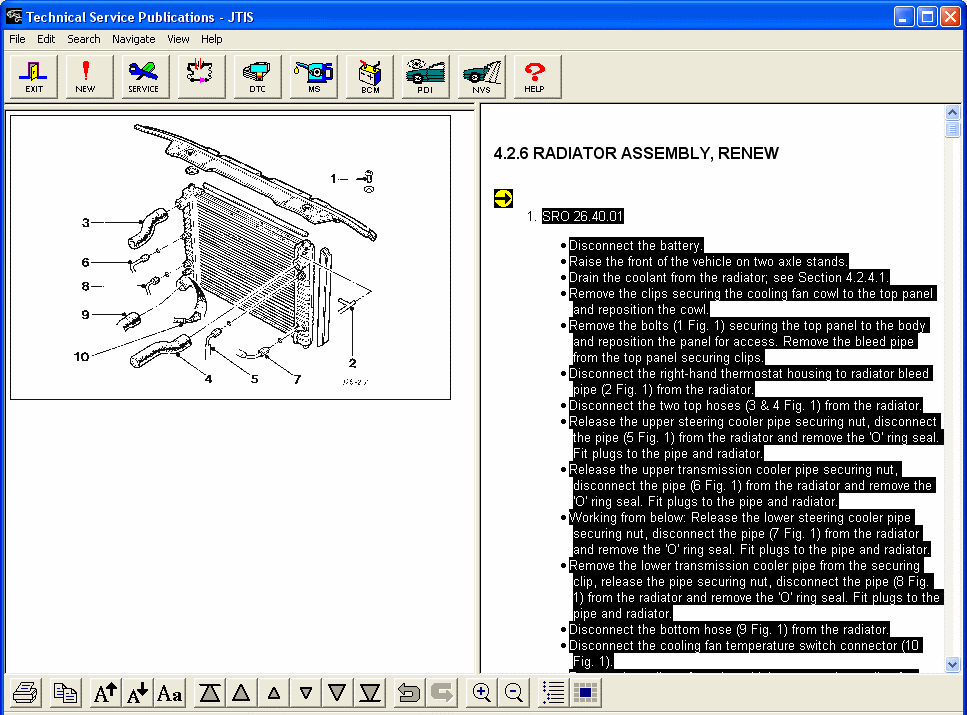Click "Disconnect the two top hoses" line
Viewport: 967px width, 715px height.
pos(746,406)
